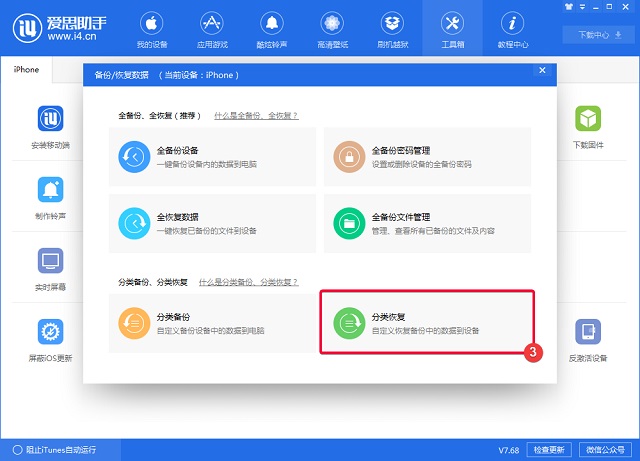Open 实时屏幕 live screen tool
640x461 pixels.
coord(51,269)
